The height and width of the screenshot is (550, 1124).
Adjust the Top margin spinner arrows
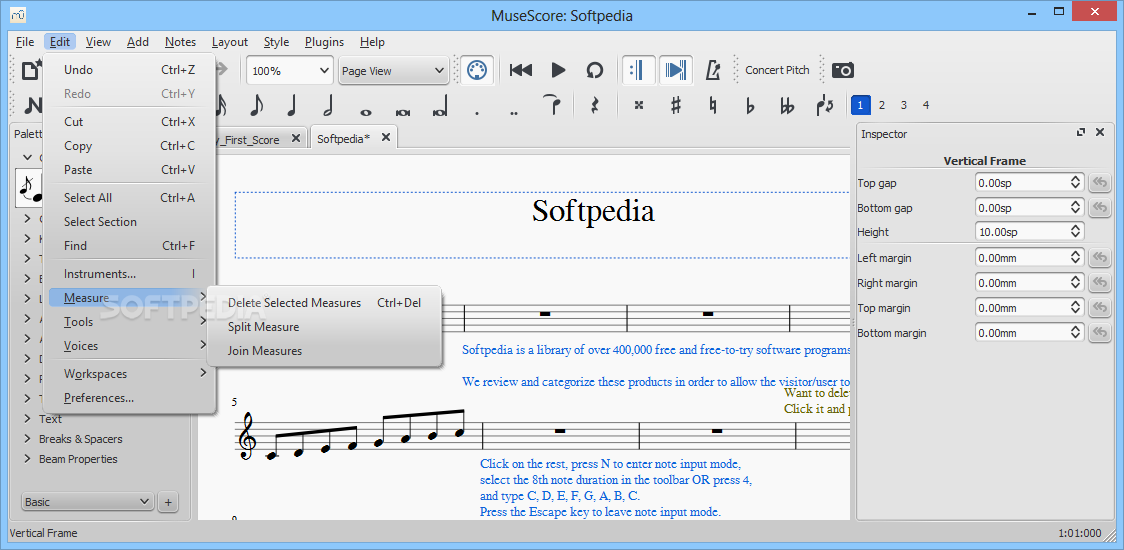pos(1076,308)
